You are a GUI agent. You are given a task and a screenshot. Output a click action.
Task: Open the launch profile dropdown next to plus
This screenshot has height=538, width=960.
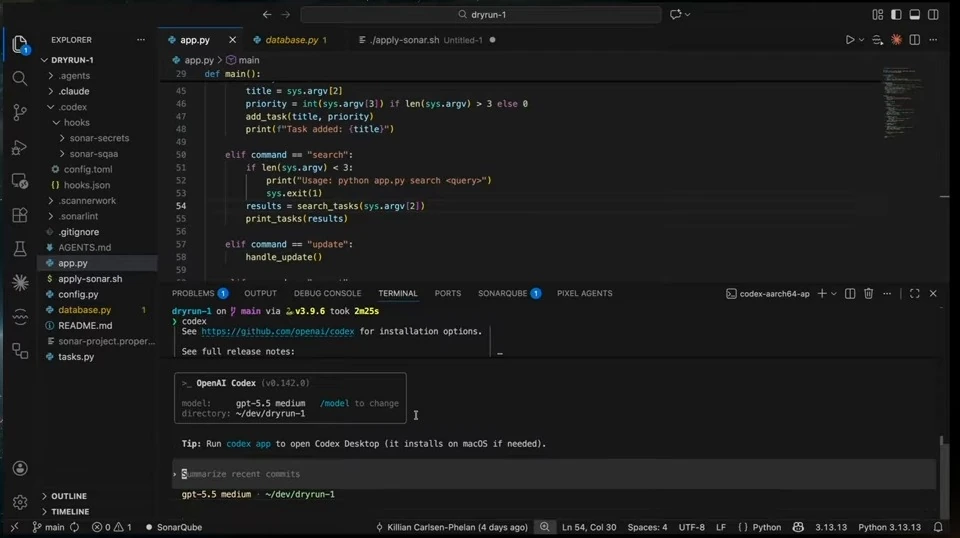click(x=834, y=294)
